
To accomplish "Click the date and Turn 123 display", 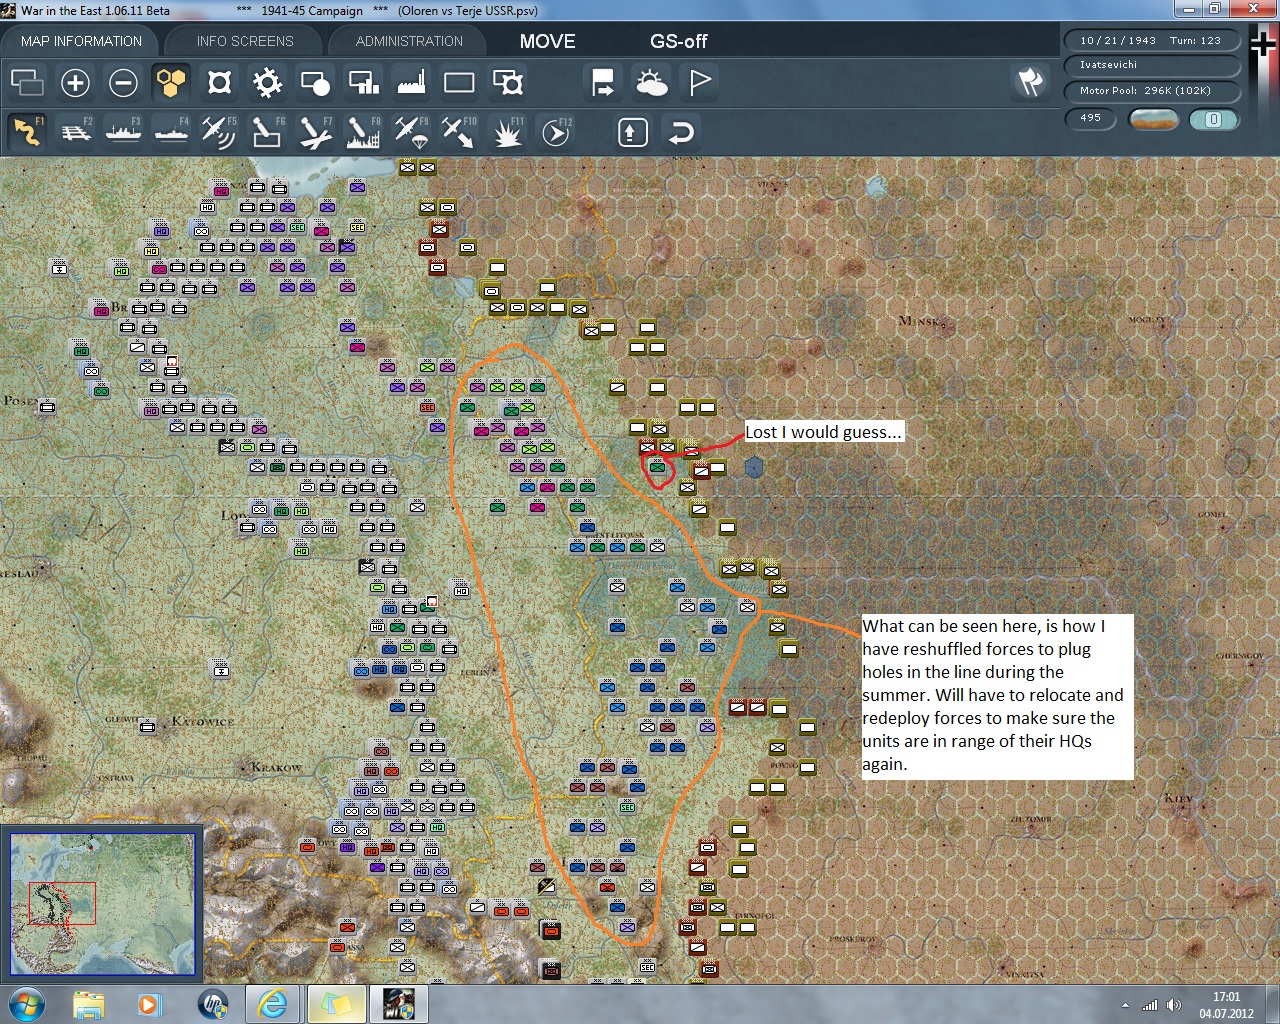I will [x=1151, y=41].
